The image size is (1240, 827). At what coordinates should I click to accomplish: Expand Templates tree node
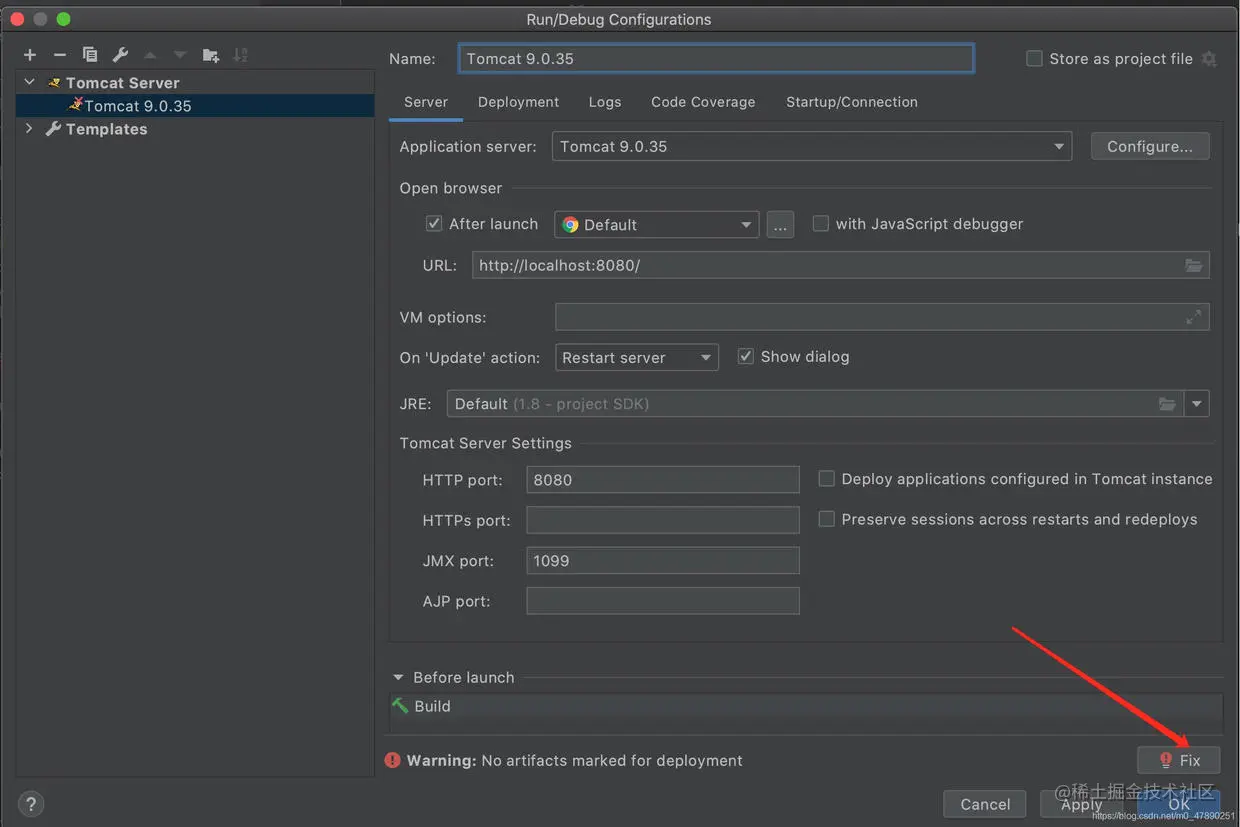point(29,129)
